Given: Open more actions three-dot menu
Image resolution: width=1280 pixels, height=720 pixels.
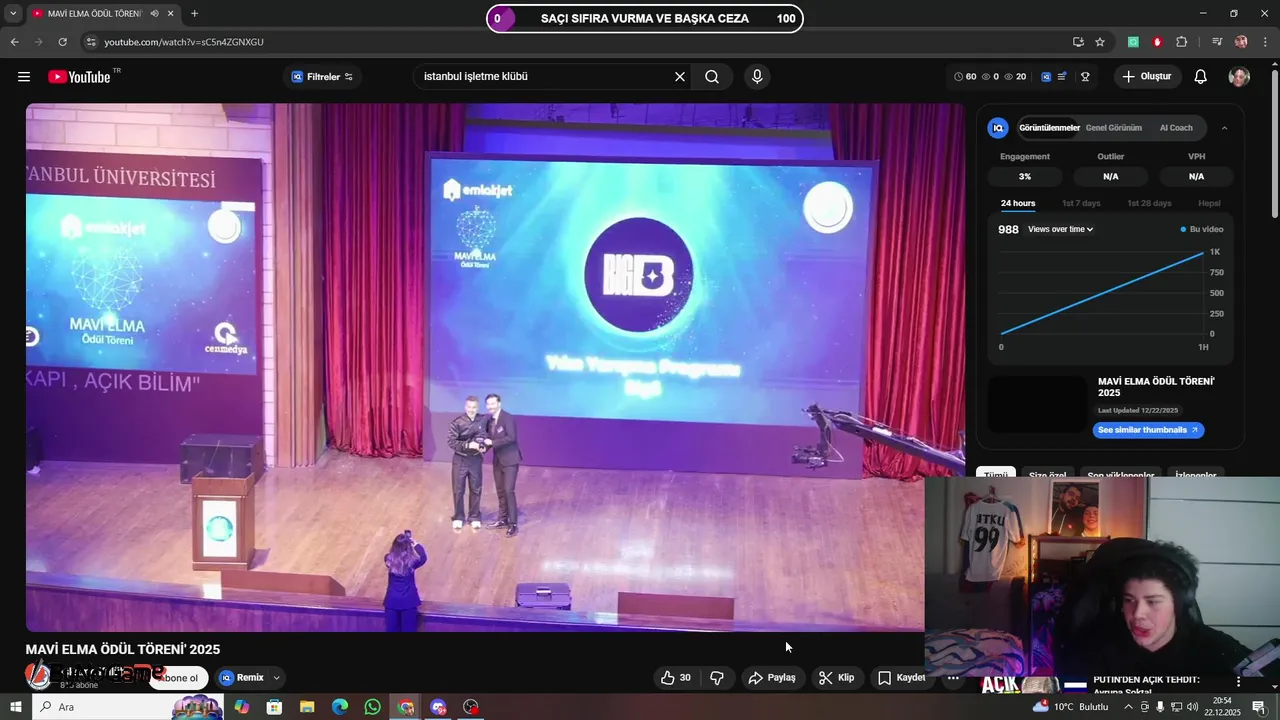Looking at the screenshot, I should pyautogui.click(x=953, y=678).
